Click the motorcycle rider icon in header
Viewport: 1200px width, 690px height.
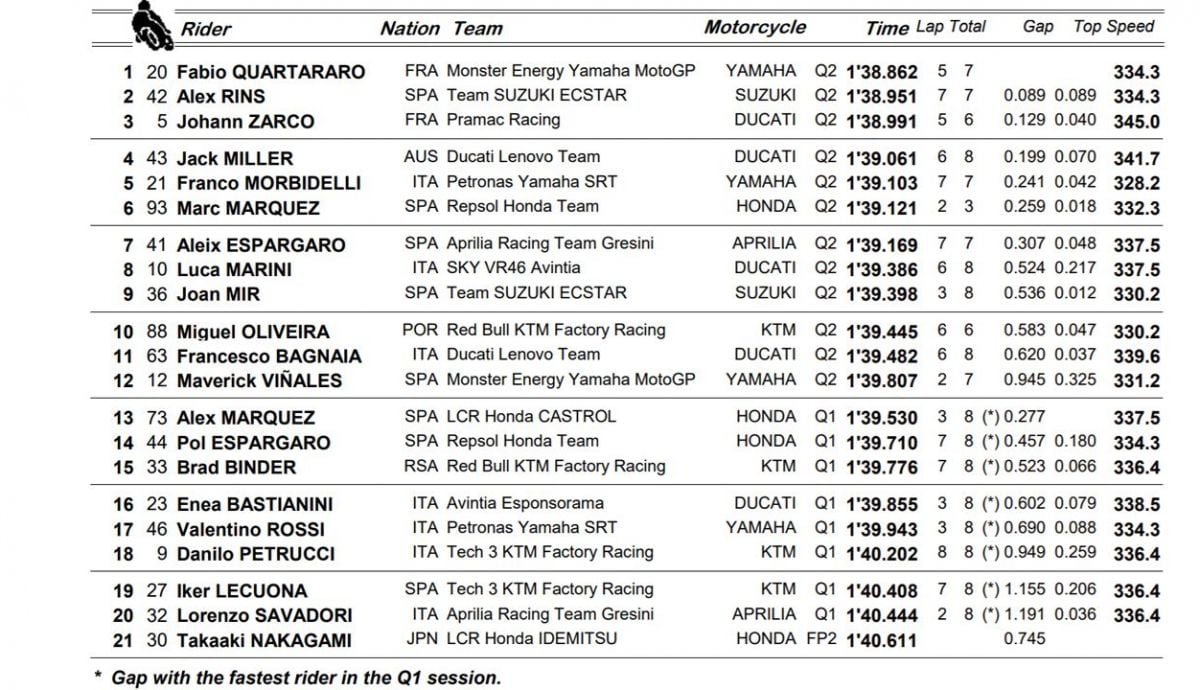(x=151, y=25)
